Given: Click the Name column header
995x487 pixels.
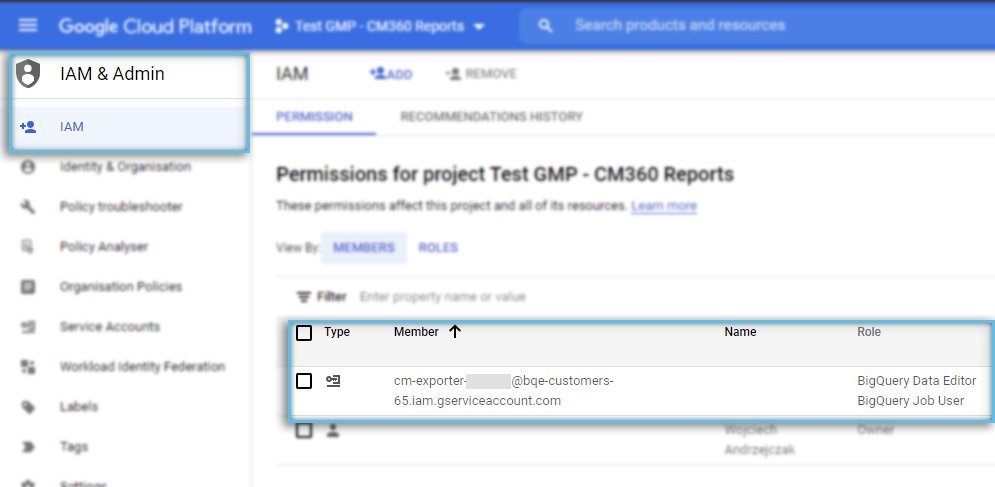Looking at the screenshot, I should tap(741, 331).
